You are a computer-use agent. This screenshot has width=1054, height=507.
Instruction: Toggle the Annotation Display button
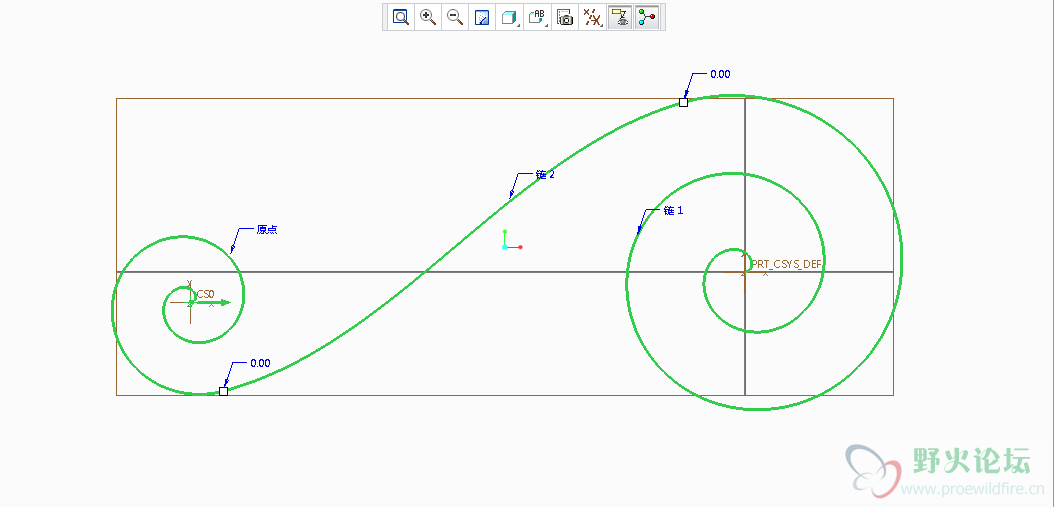click(621, 17)
